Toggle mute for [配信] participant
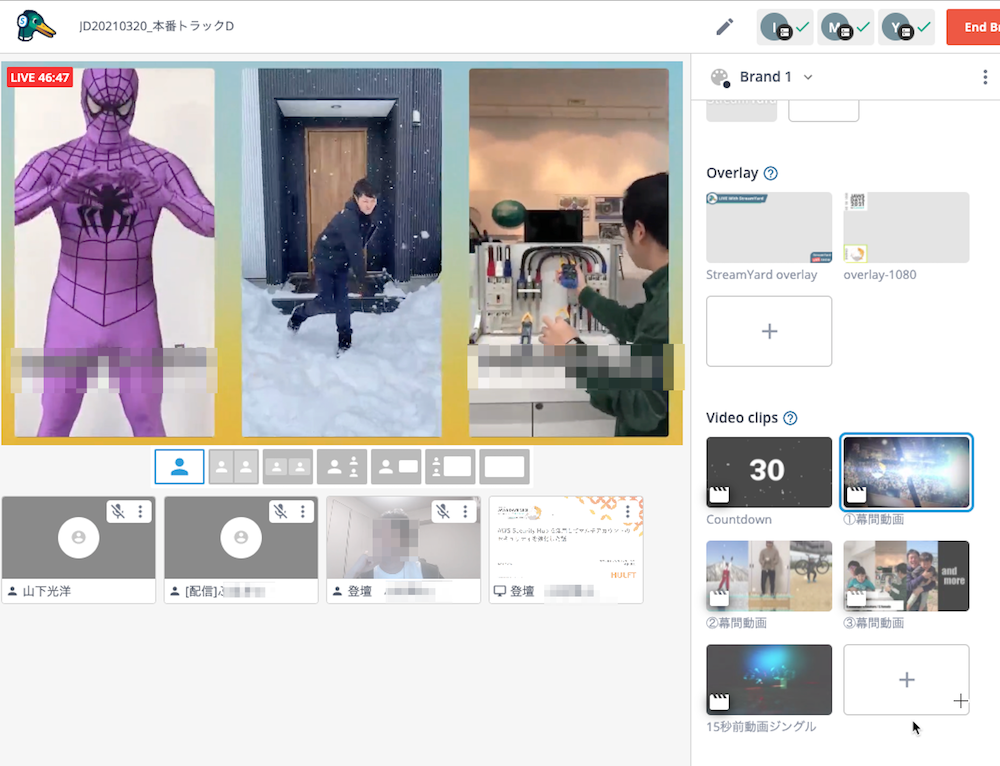Image resolution: width=1000 pixels, height=766 pixels. click(x=281, y=511)
